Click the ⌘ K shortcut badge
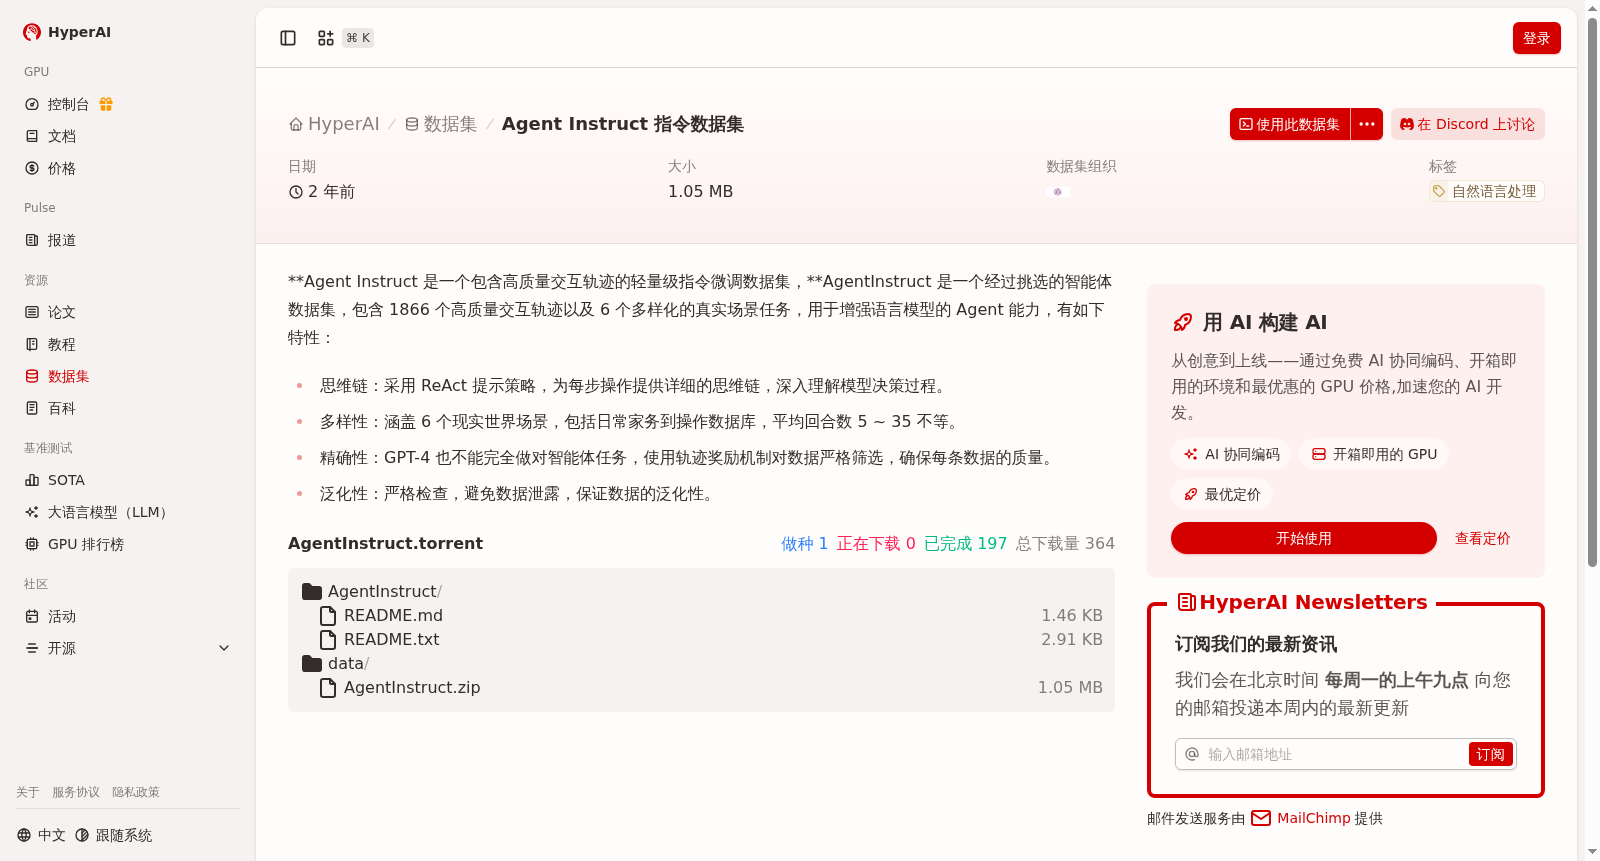 [x=358, y=38]
